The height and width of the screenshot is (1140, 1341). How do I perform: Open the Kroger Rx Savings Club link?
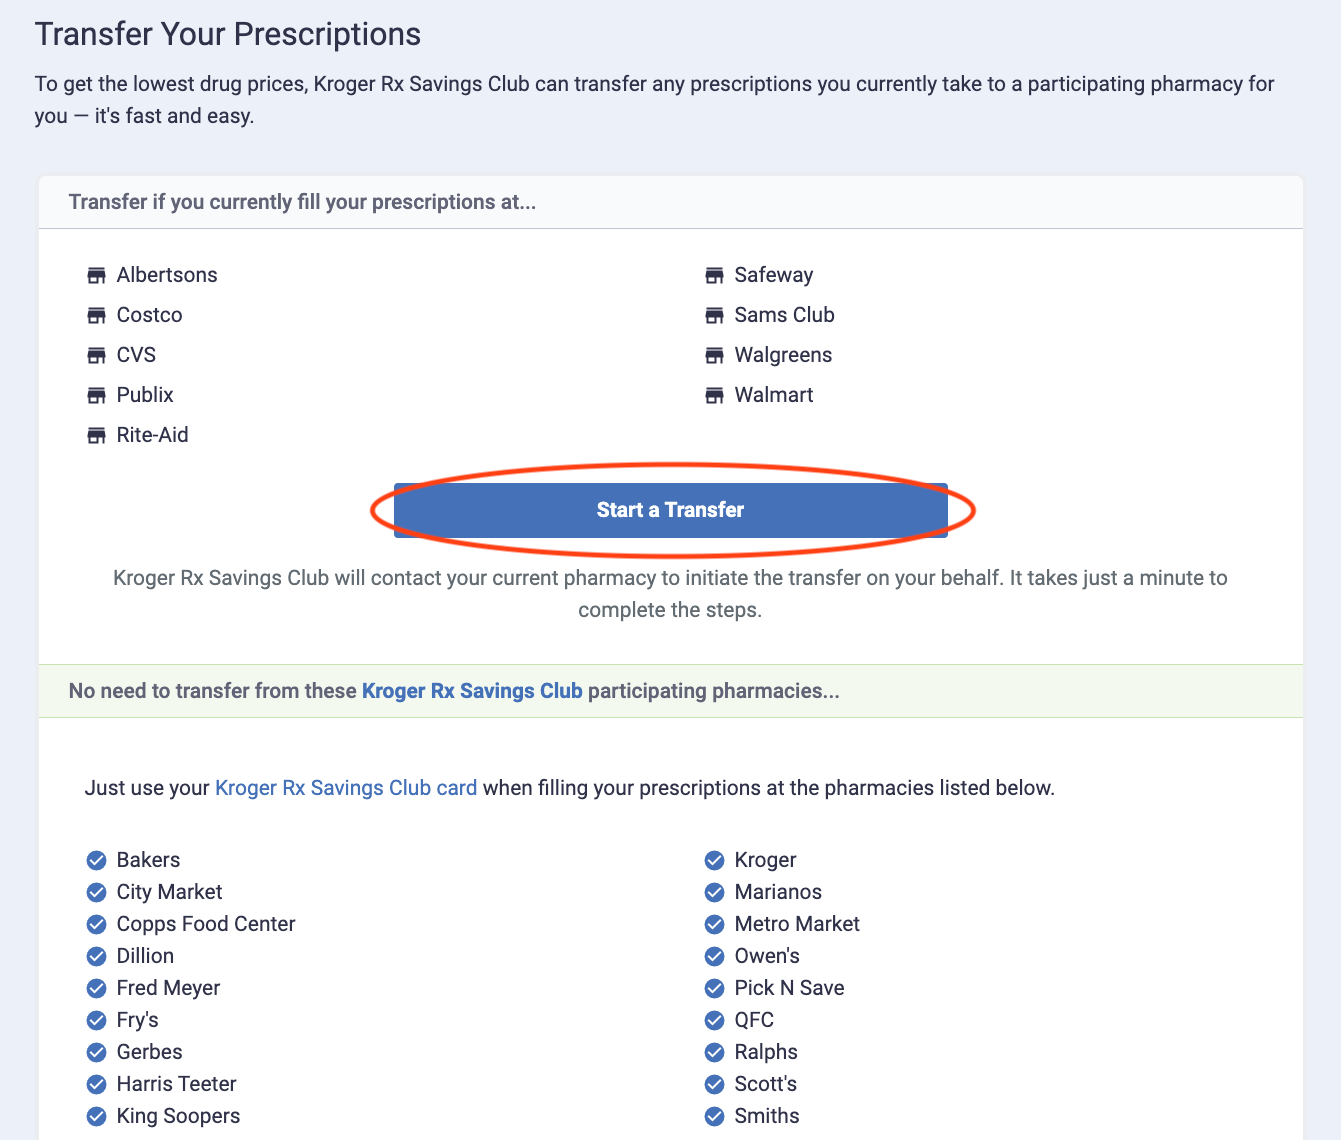point(472,691)
